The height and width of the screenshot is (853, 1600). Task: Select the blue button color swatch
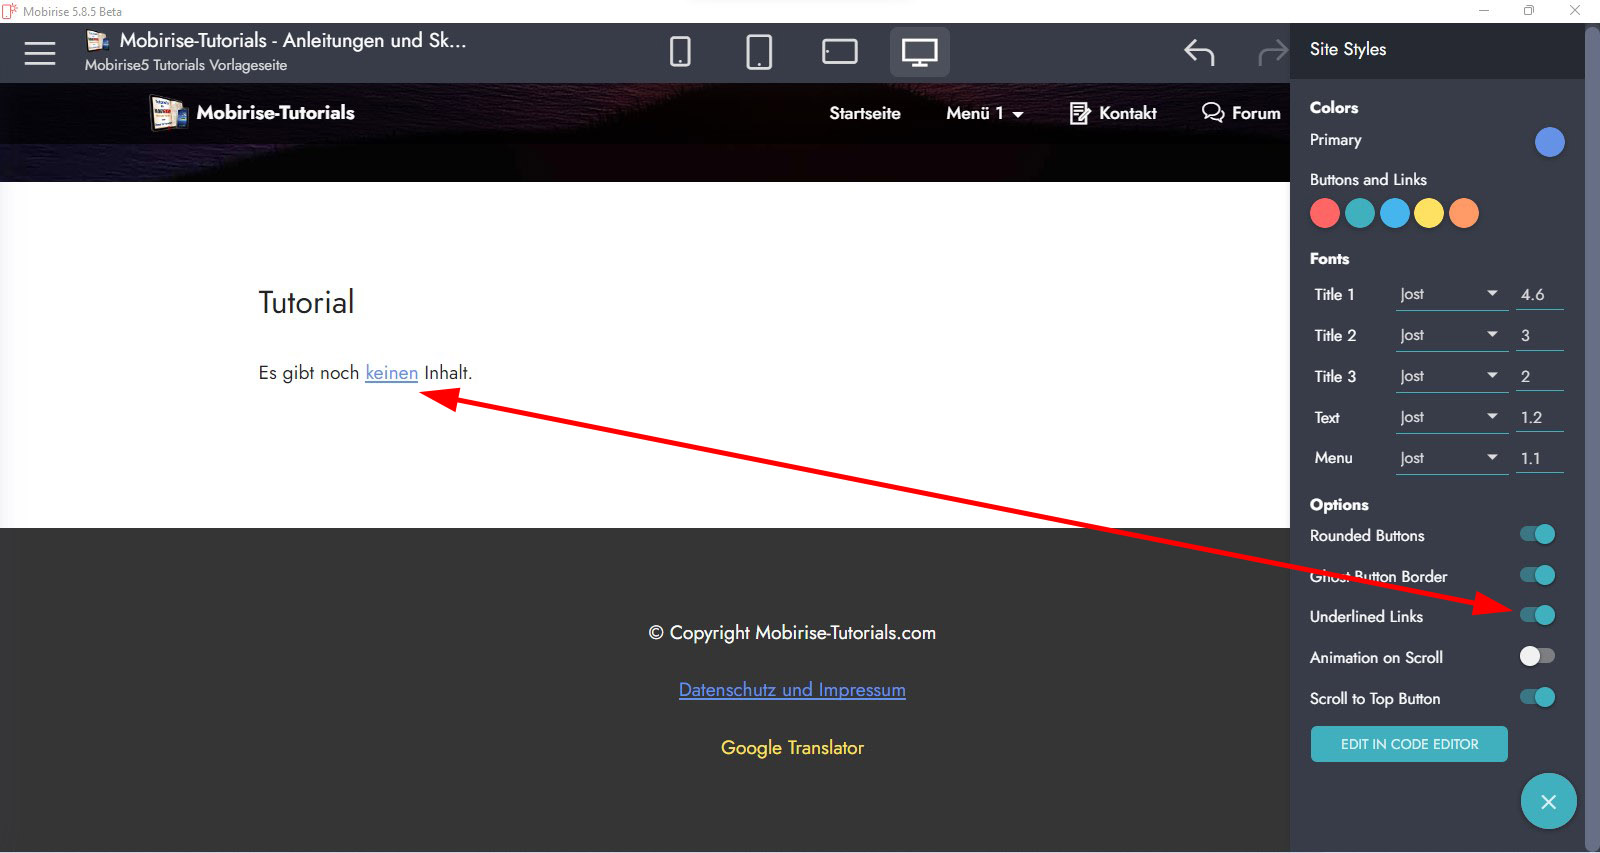point(1395,213)
